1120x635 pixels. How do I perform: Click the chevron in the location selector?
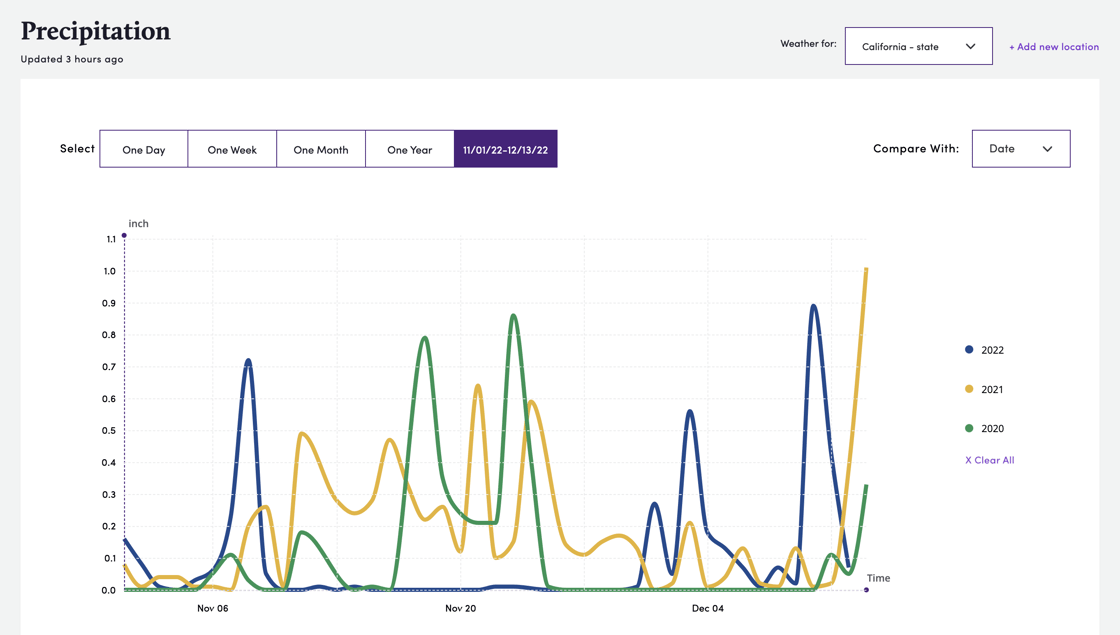[x=970, y=46]
